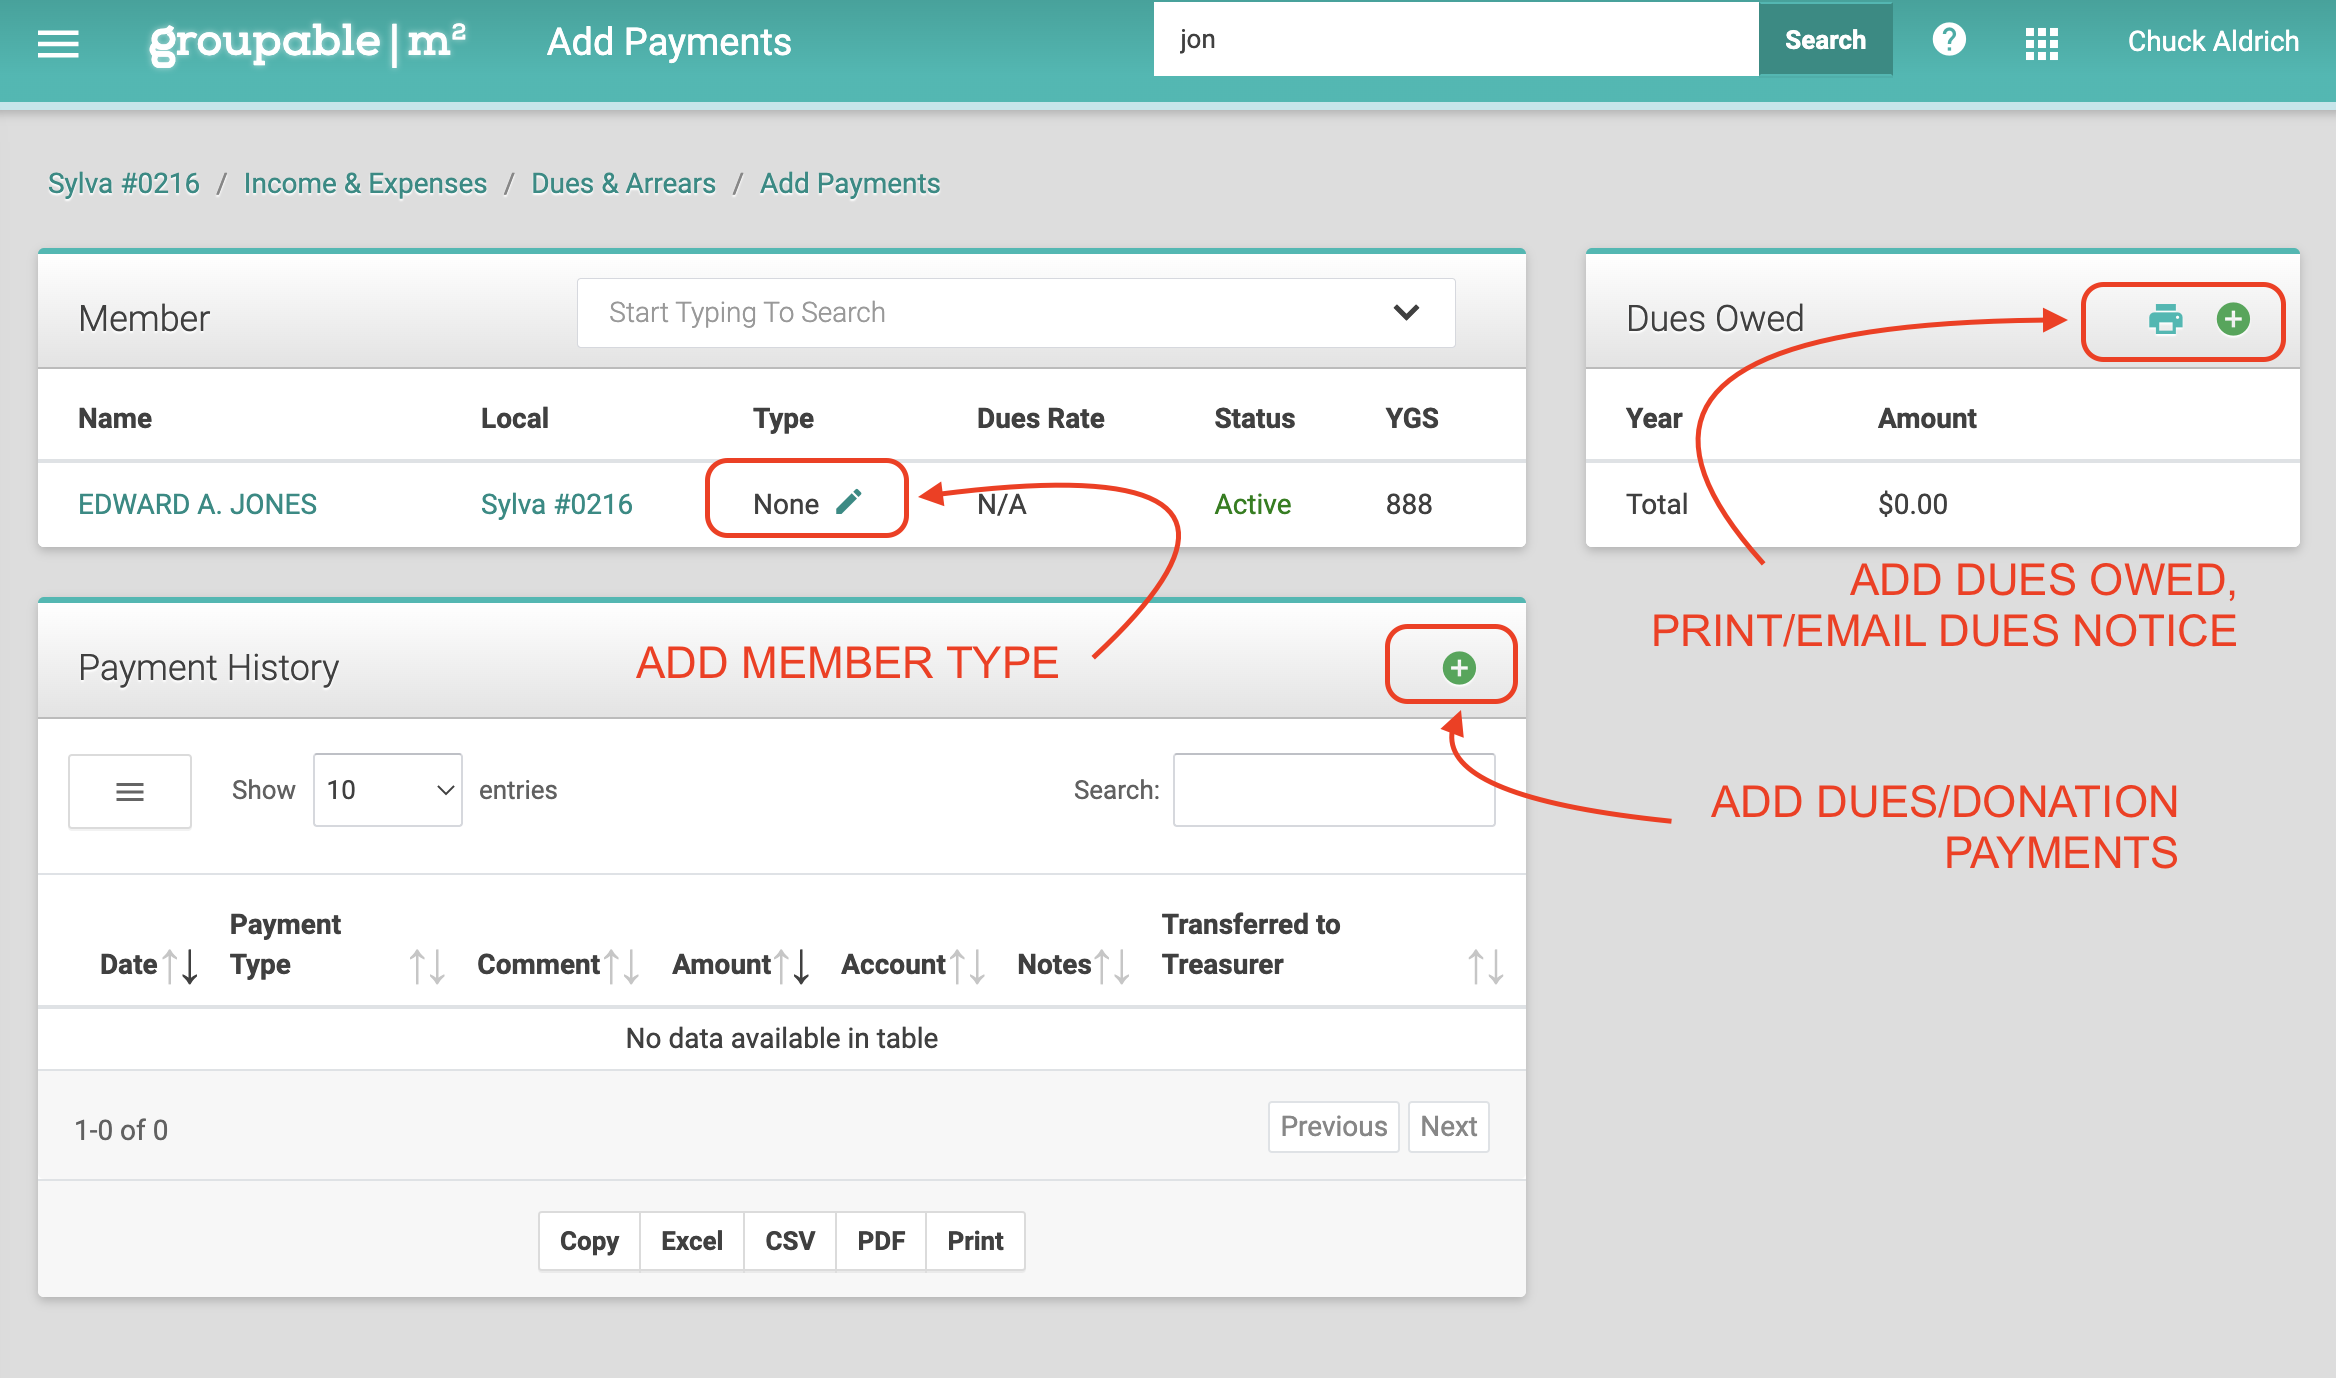Go to Sylva #0216 breadcrumb
This screenshot has height=1378, width=2336.
[124, 183]
